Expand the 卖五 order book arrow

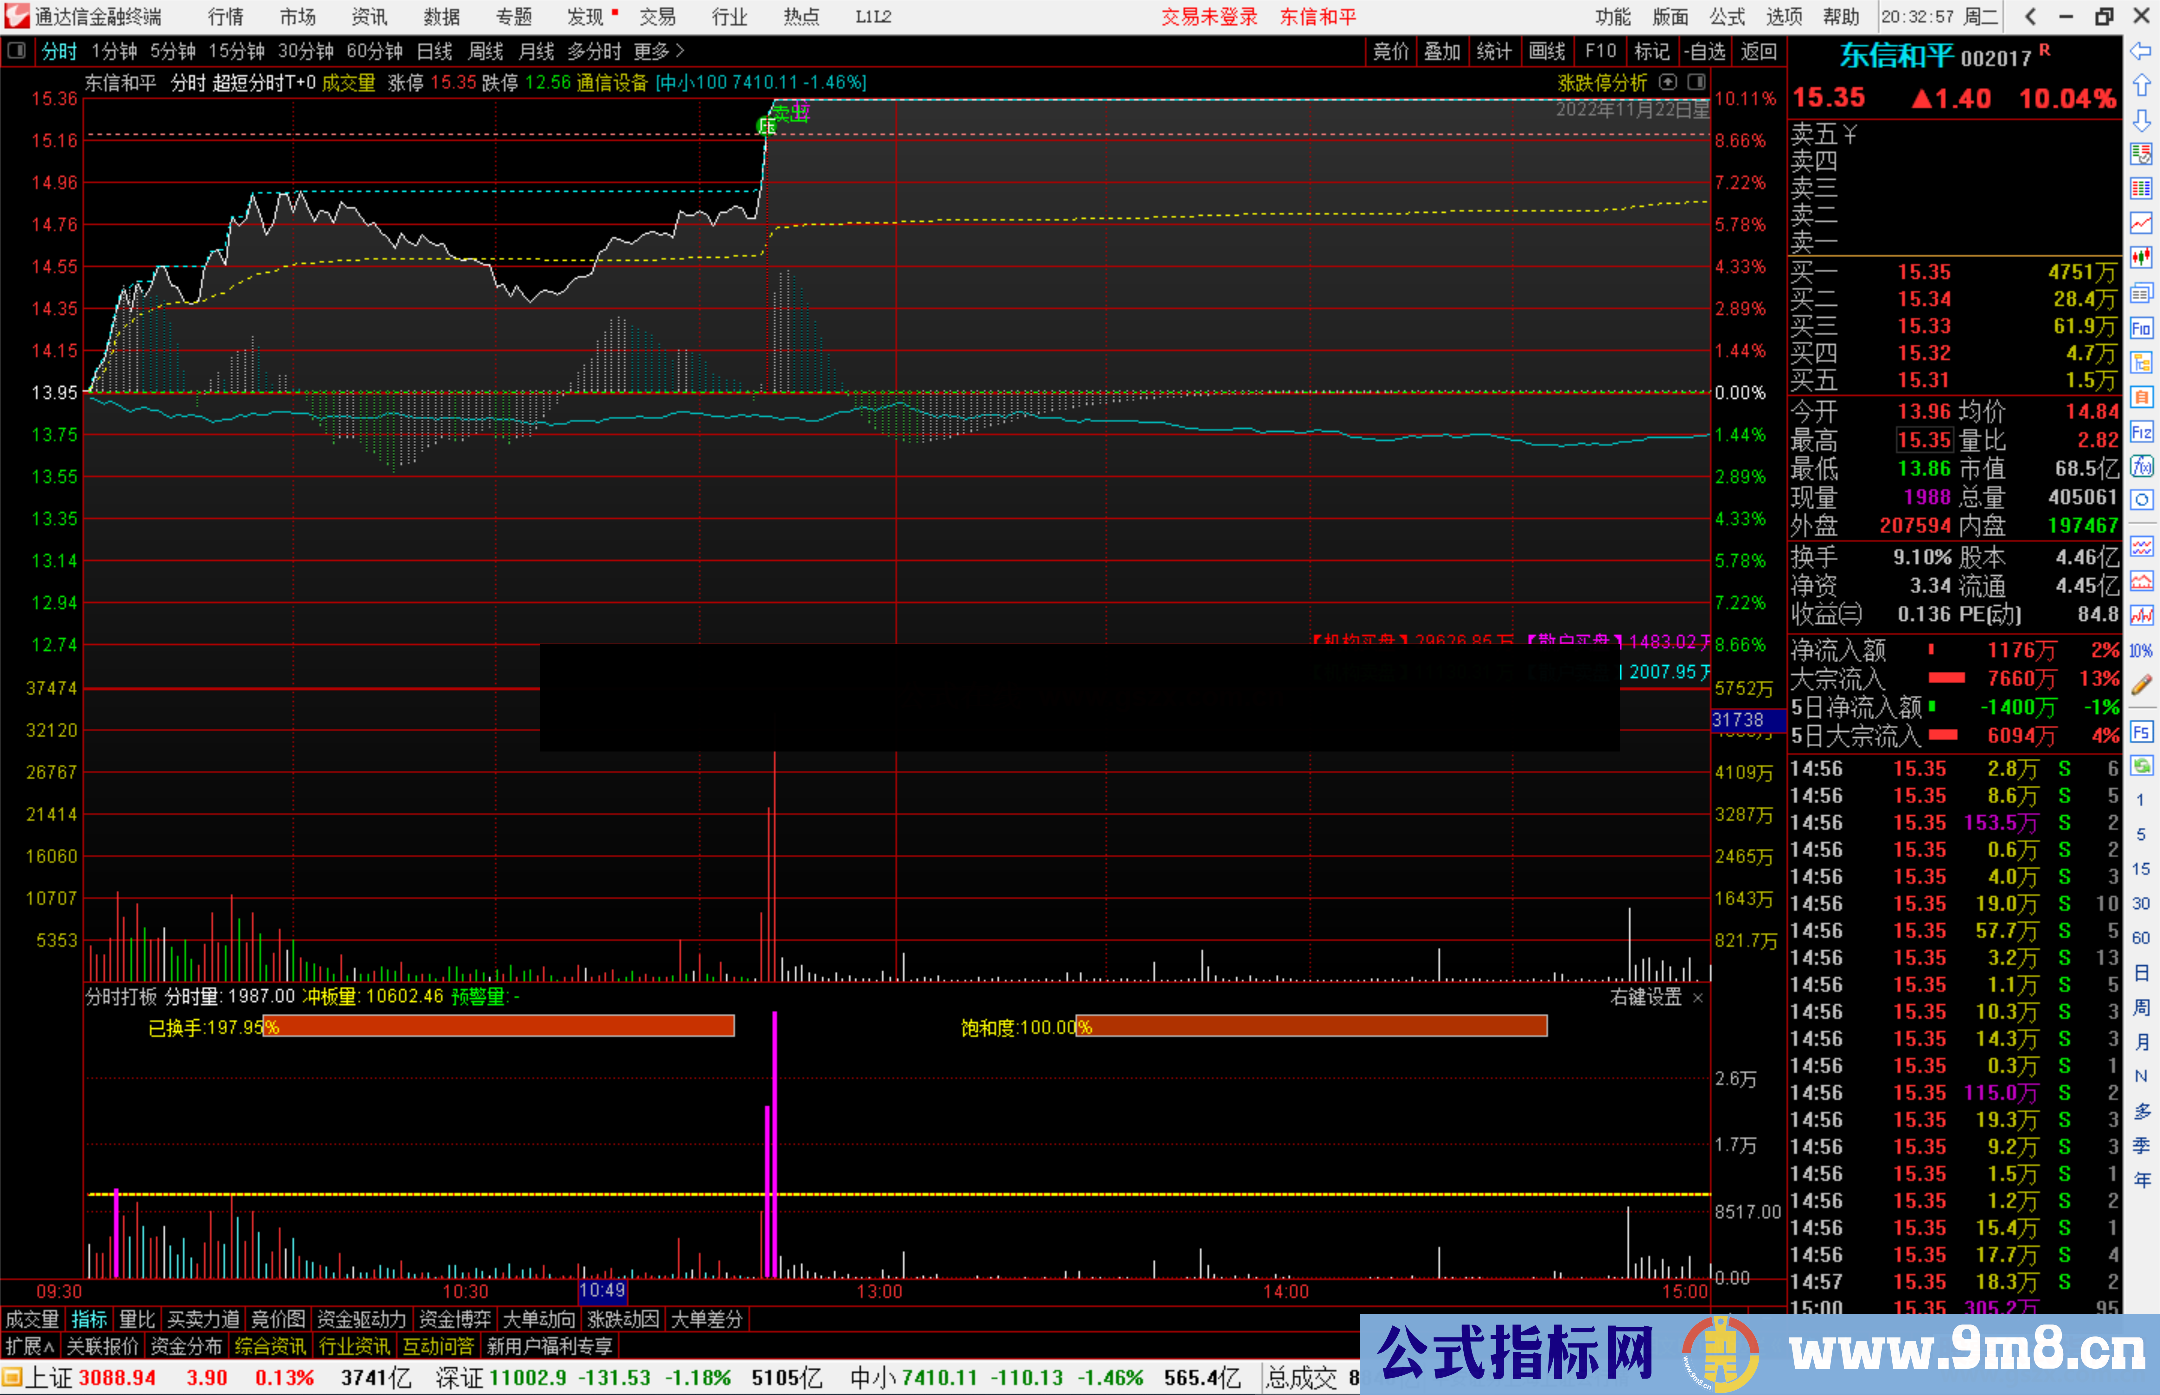pos(1850,134)
